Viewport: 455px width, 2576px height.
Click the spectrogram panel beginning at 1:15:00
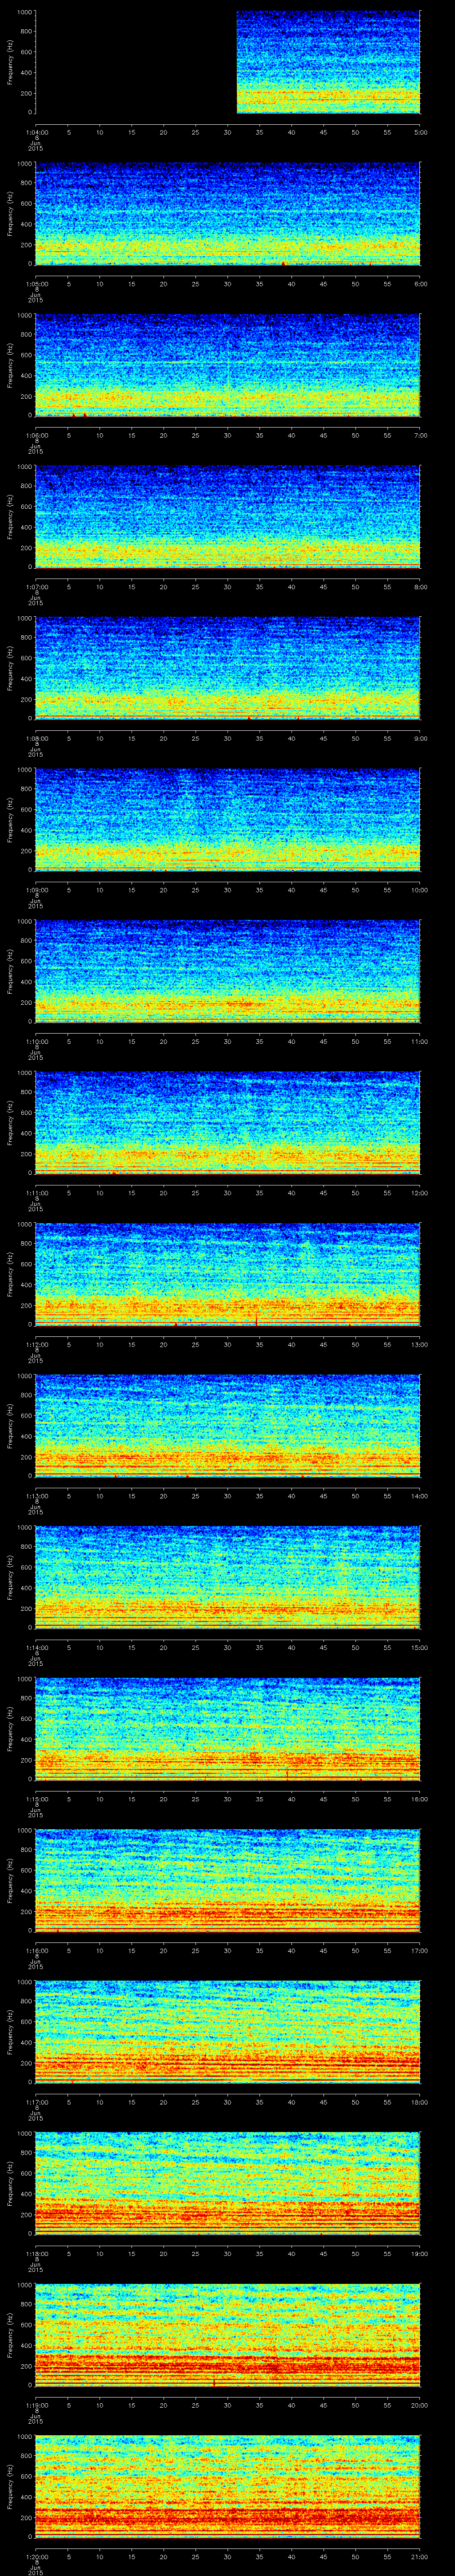point(228,1729)
